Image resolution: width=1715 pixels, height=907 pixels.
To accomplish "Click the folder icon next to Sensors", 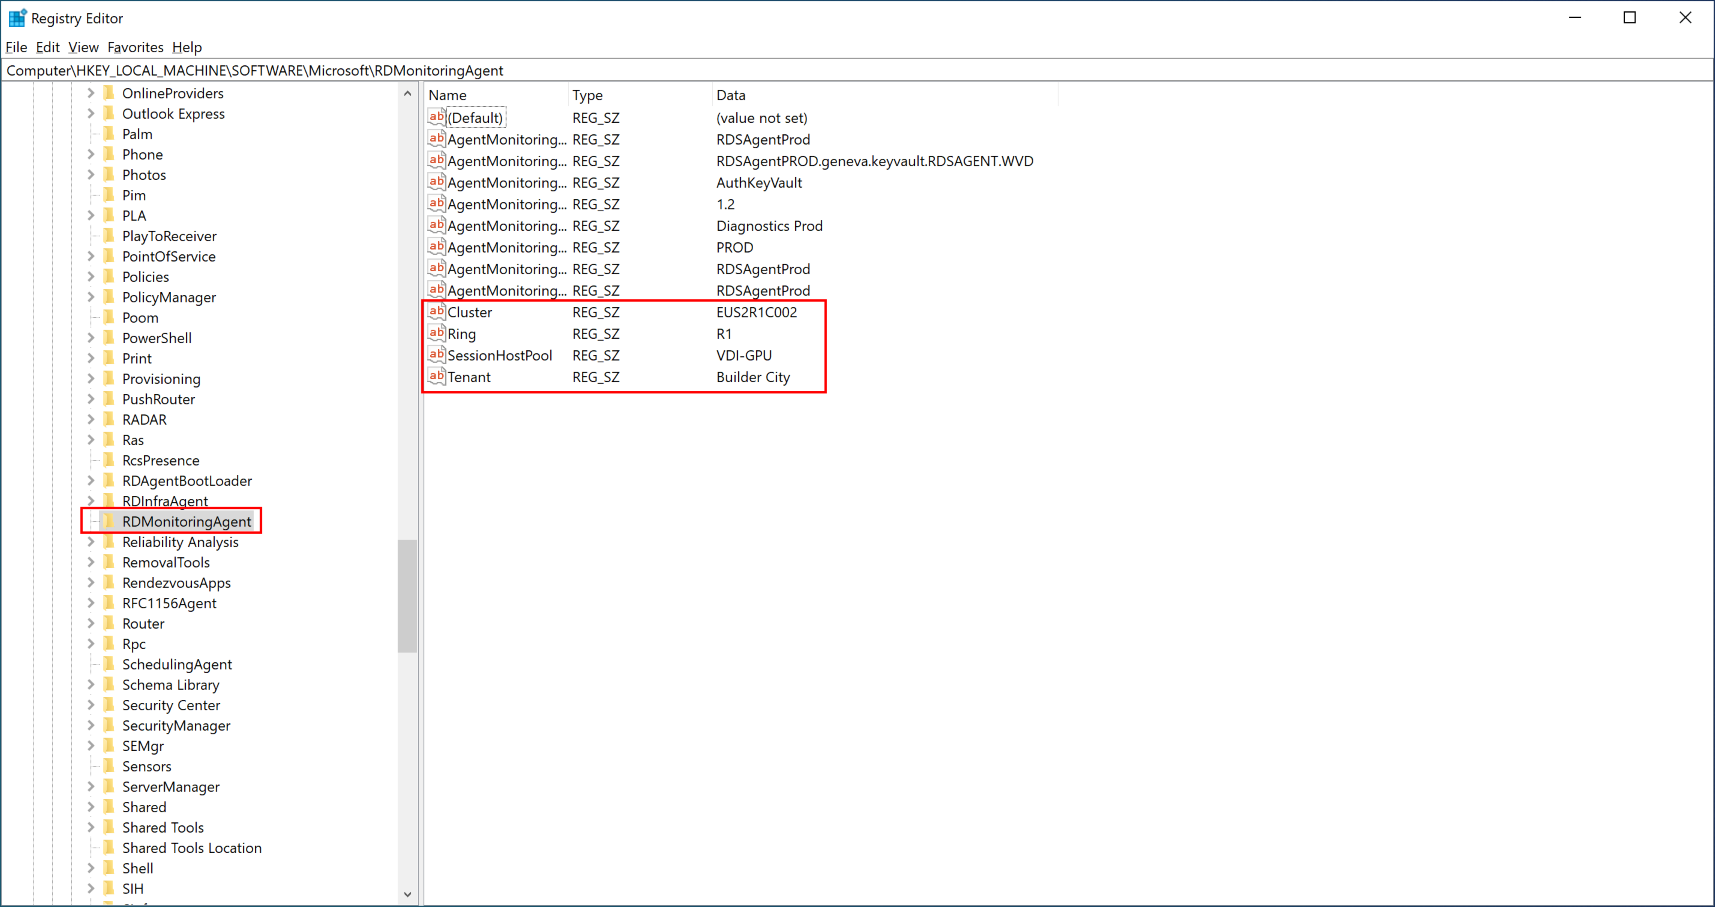I will [109, 766].
